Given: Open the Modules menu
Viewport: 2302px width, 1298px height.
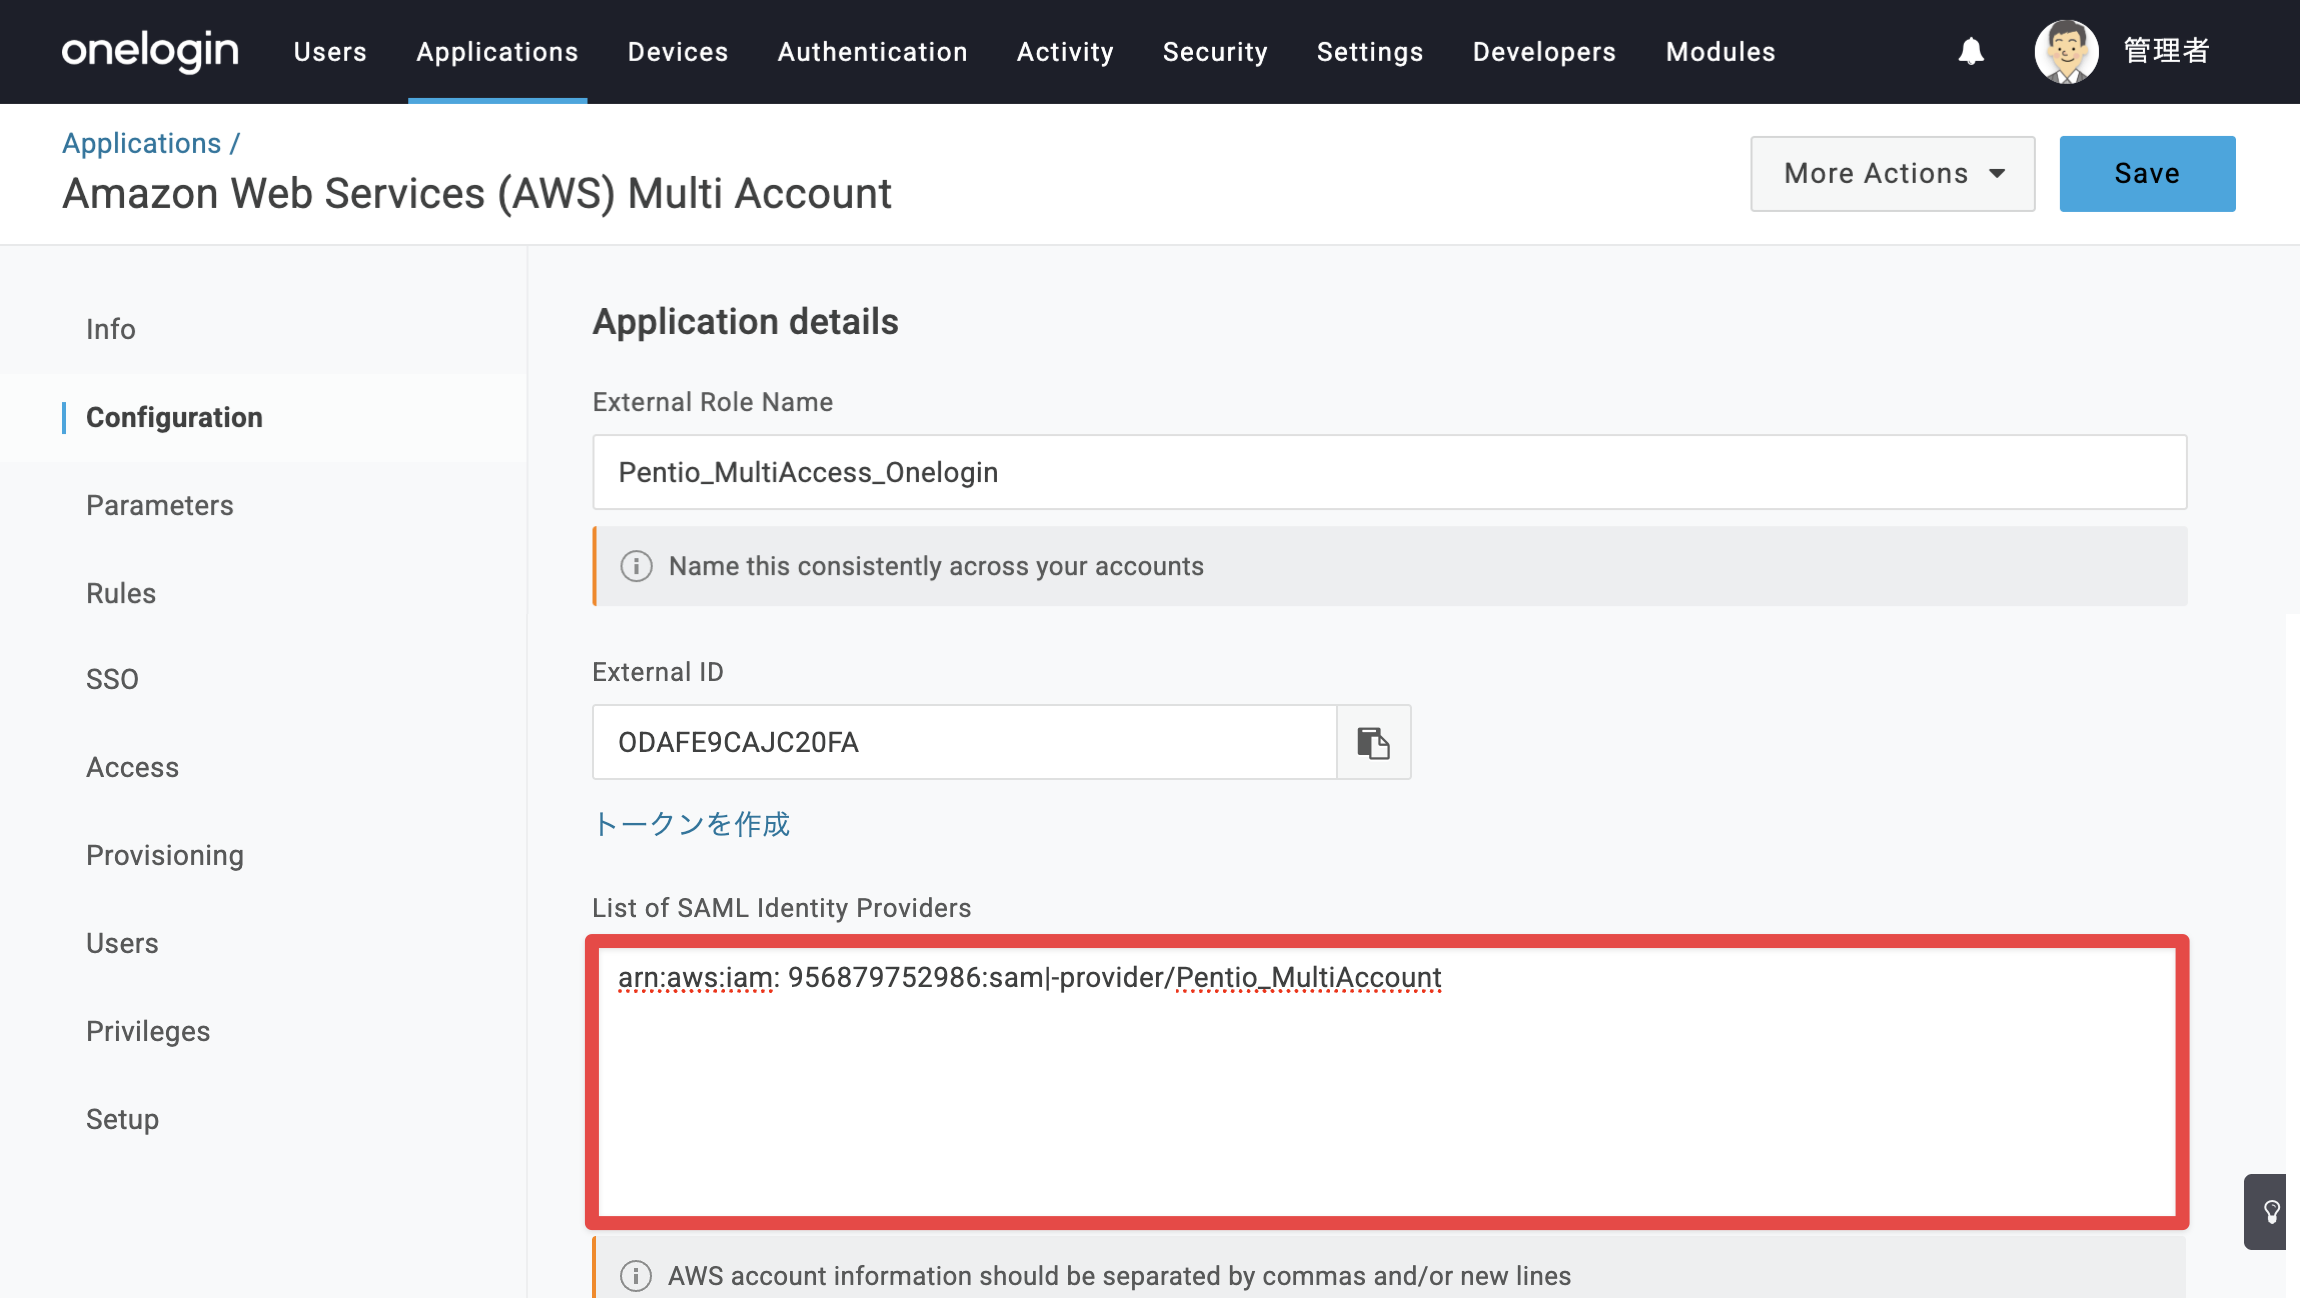Looking at the screenshot, I should pyautogui.click(x=1721, y=52).
